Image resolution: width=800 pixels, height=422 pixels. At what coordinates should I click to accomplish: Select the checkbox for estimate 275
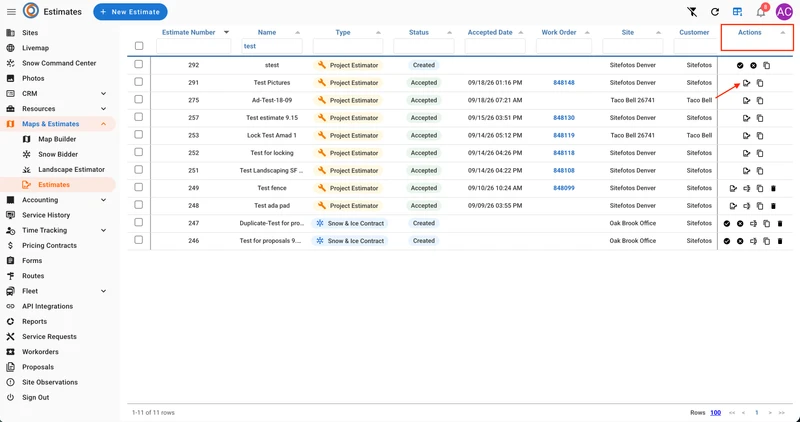point(139,100)
